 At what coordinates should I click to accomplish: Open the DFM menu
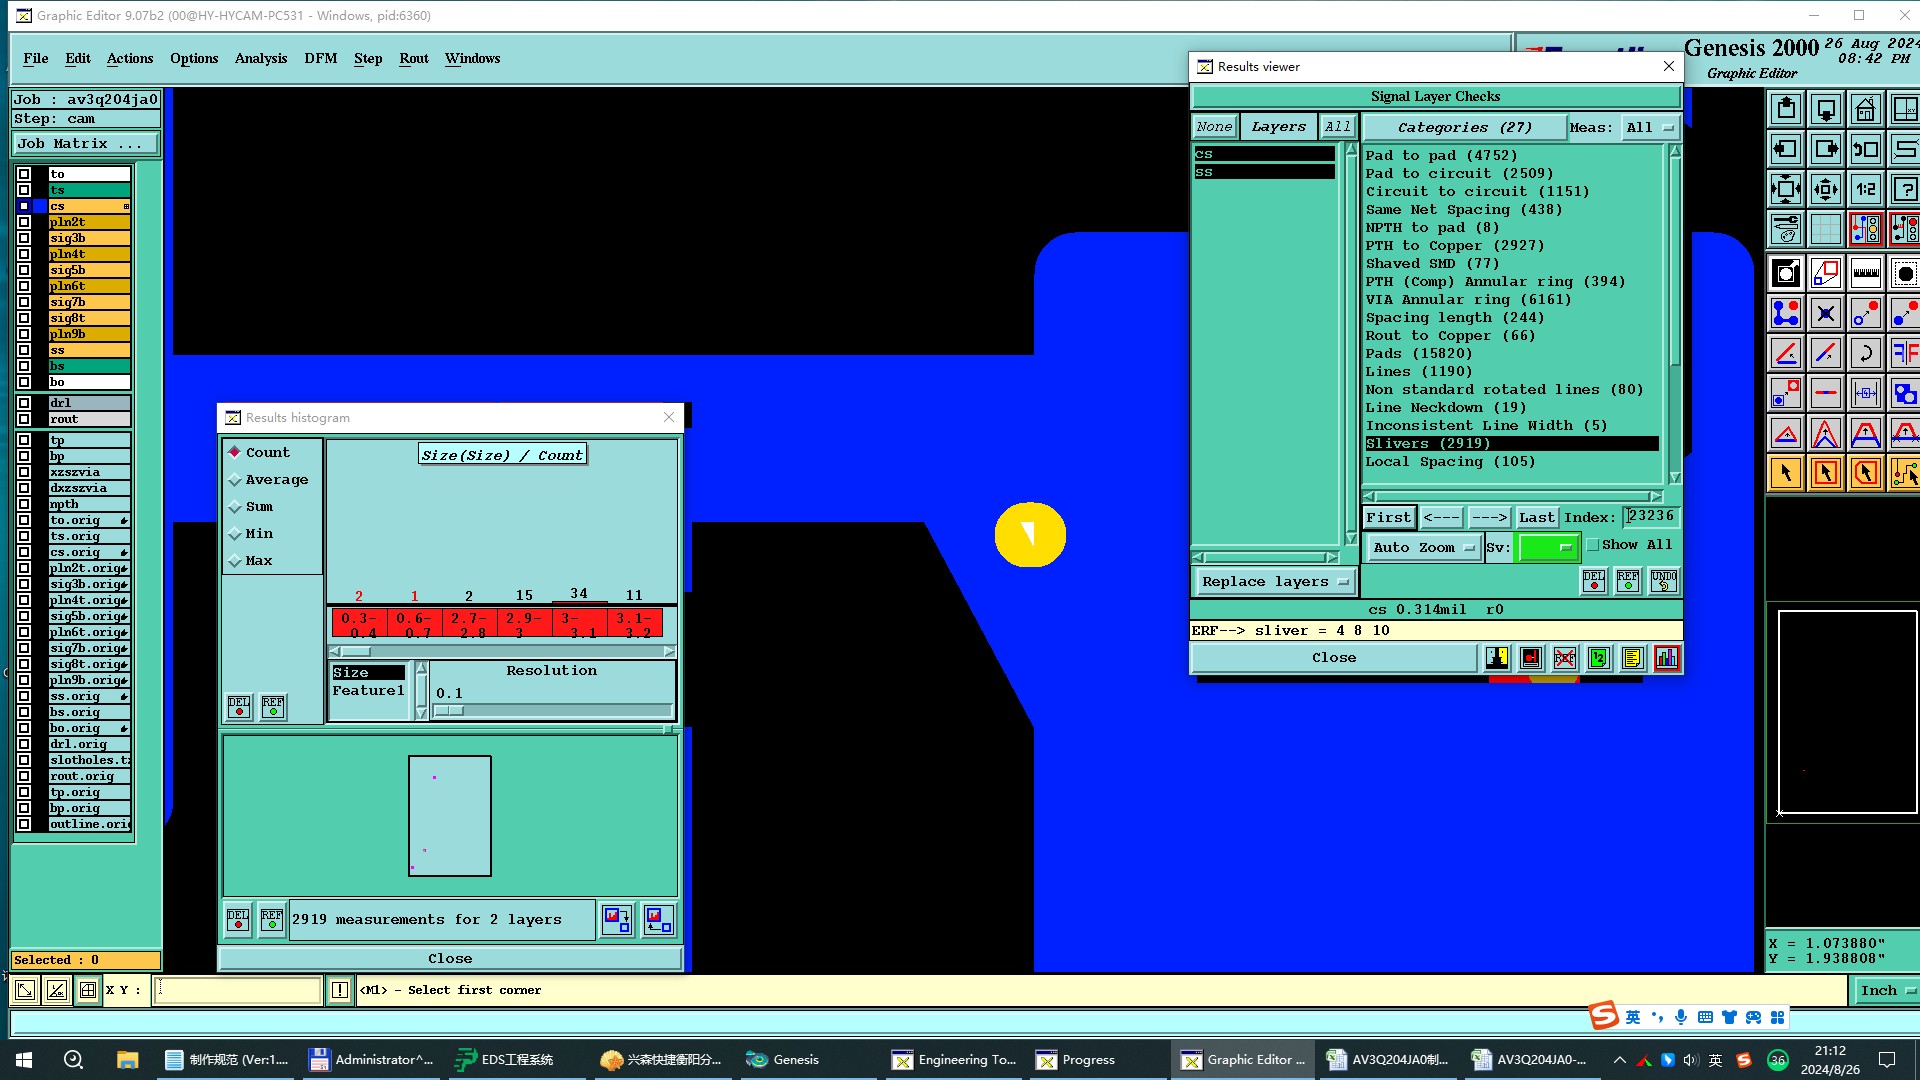(x=320, y=58)
